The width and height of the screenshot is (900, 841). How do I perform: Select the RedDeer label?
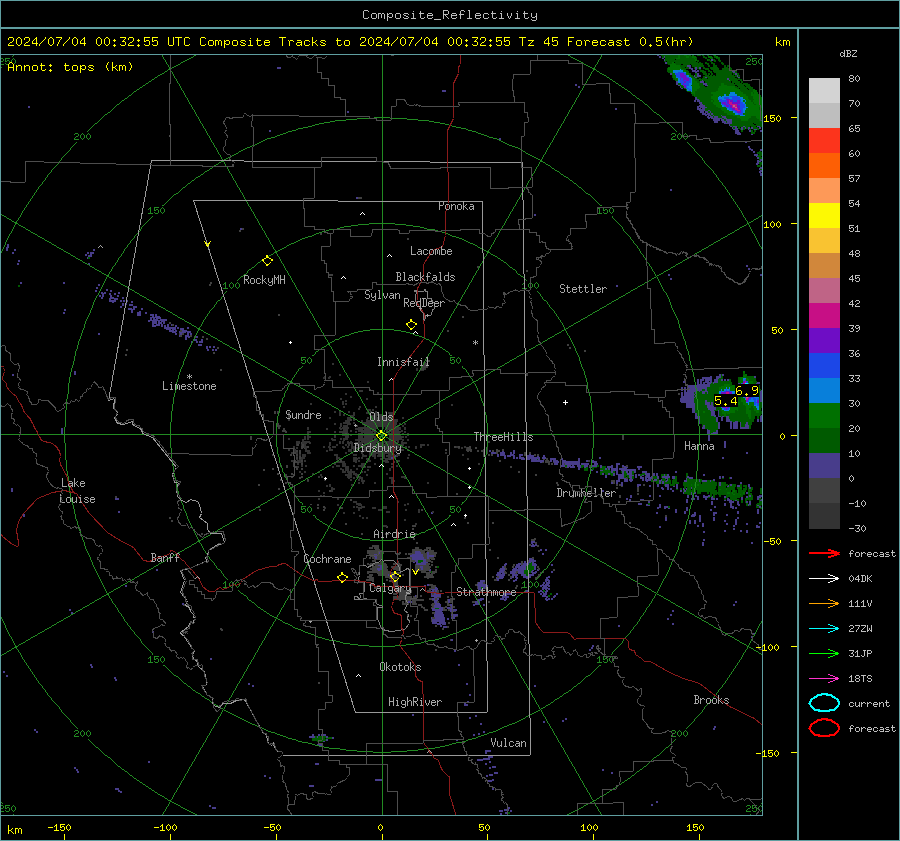[x=424, y=303]
